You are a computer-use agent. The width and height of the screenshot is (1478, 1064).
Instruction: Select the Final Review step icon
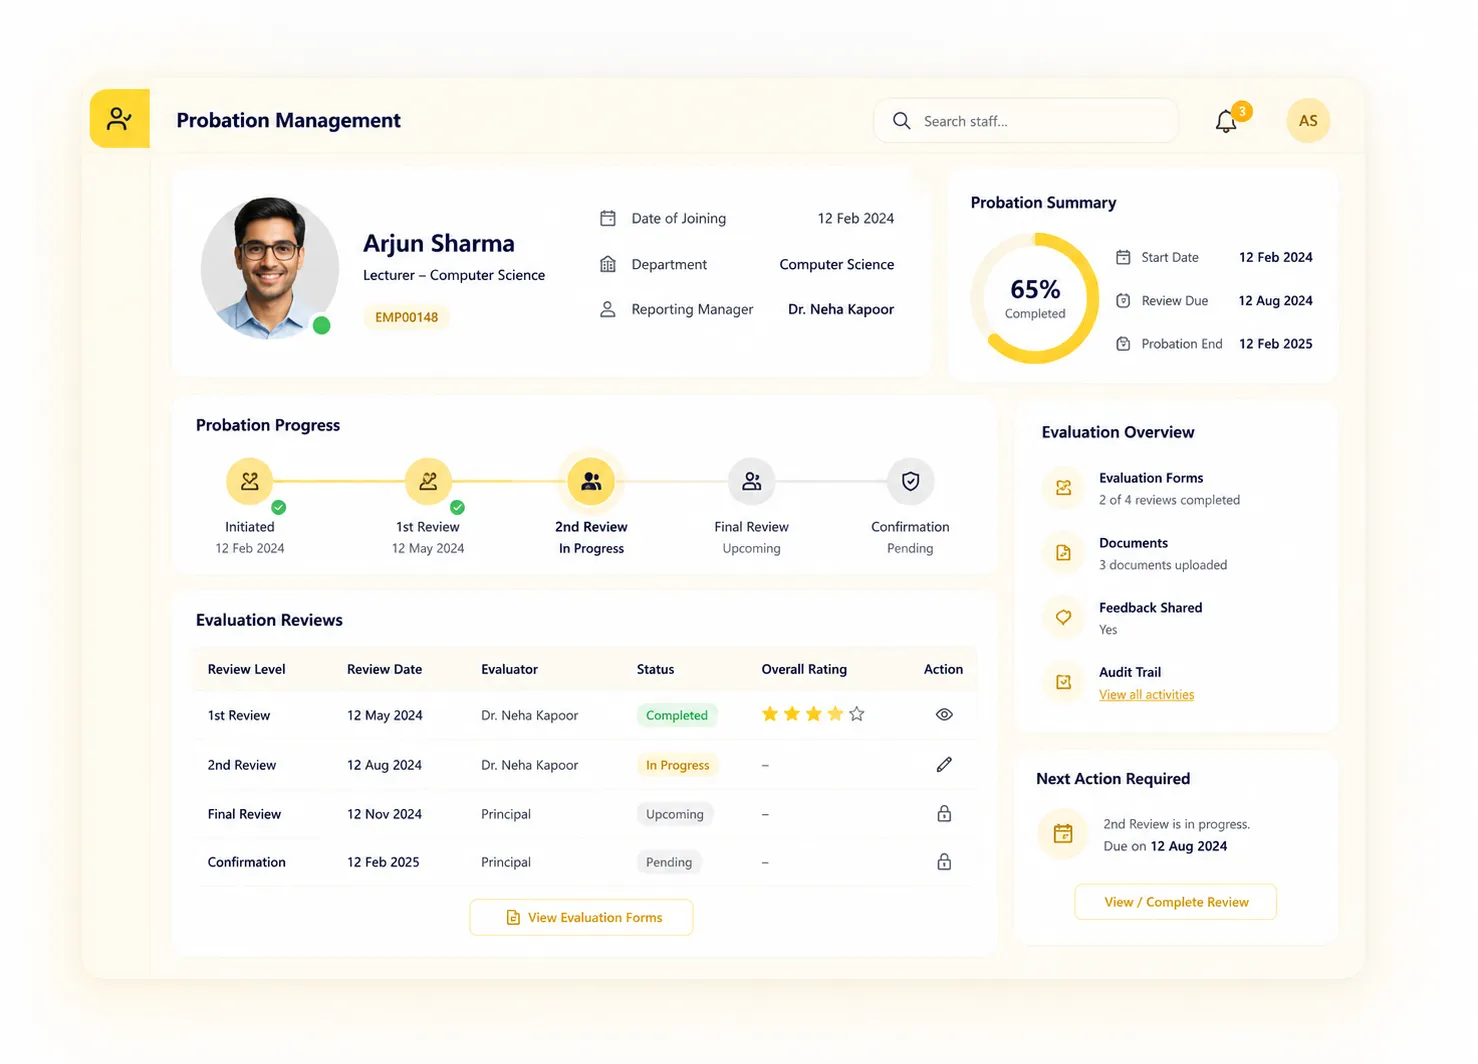(x=751, y=481)
